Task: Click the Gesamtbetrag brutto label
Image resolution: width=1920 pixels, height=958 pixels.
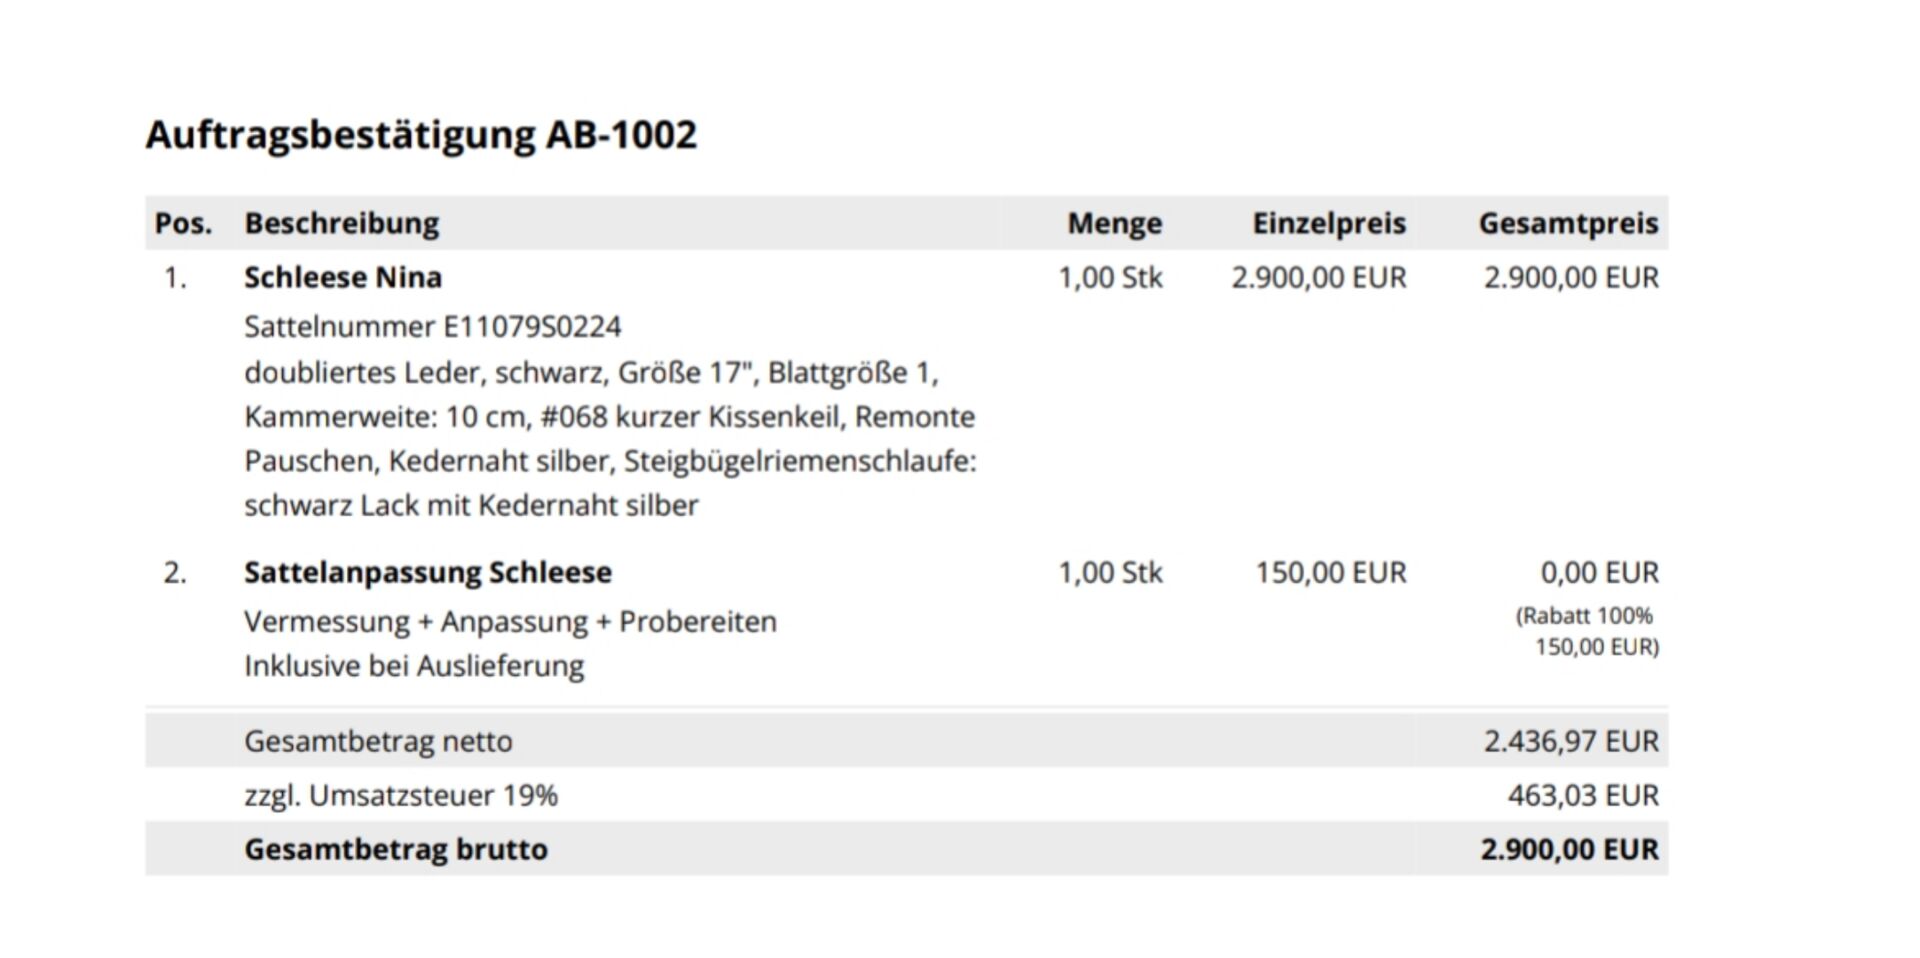Action: [x=396, y=849]
